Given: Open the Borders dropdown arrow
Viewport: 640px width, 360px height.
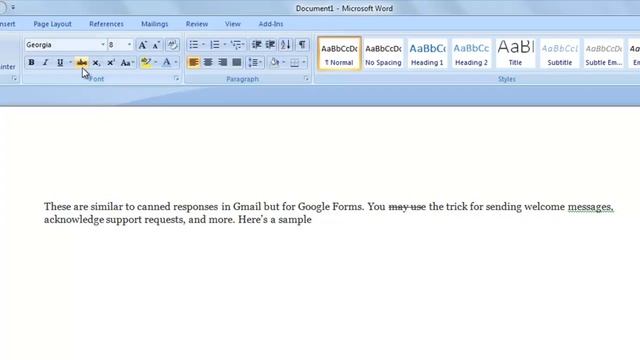Looking at the screenshot, I should coord(304,62).
